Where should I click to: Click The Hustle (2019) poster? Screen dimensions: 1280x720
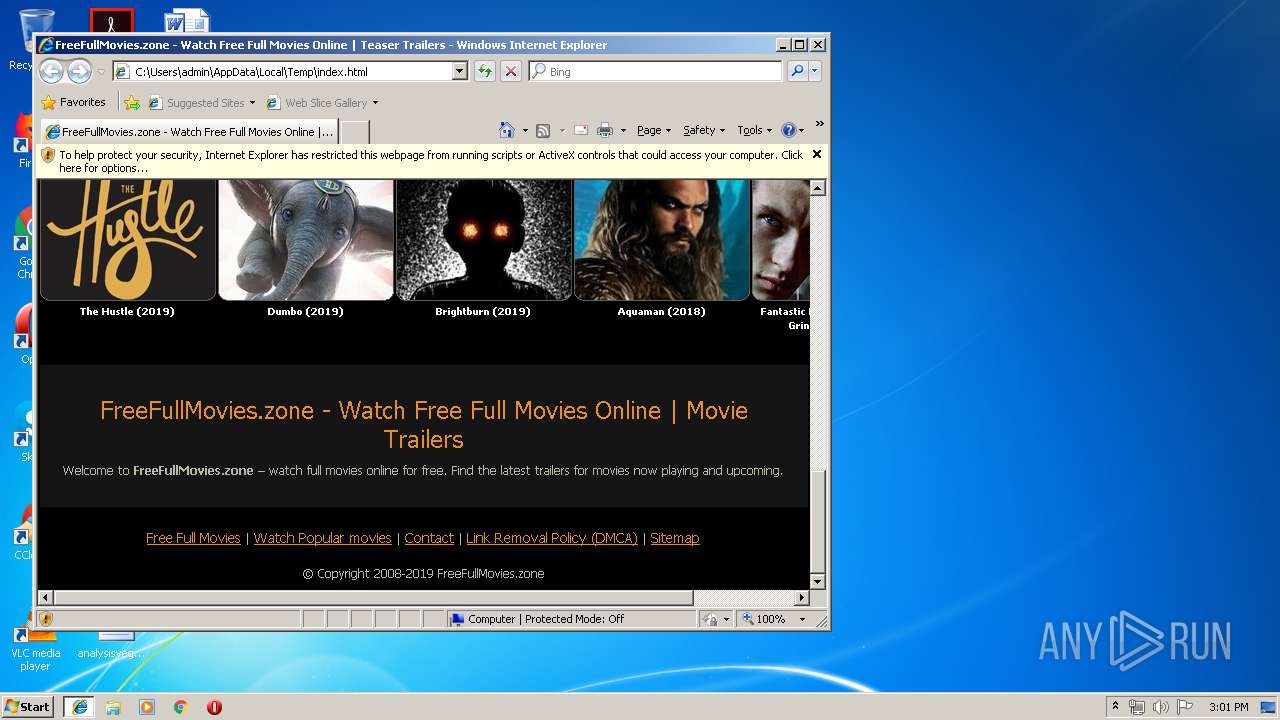pos(127,240)
